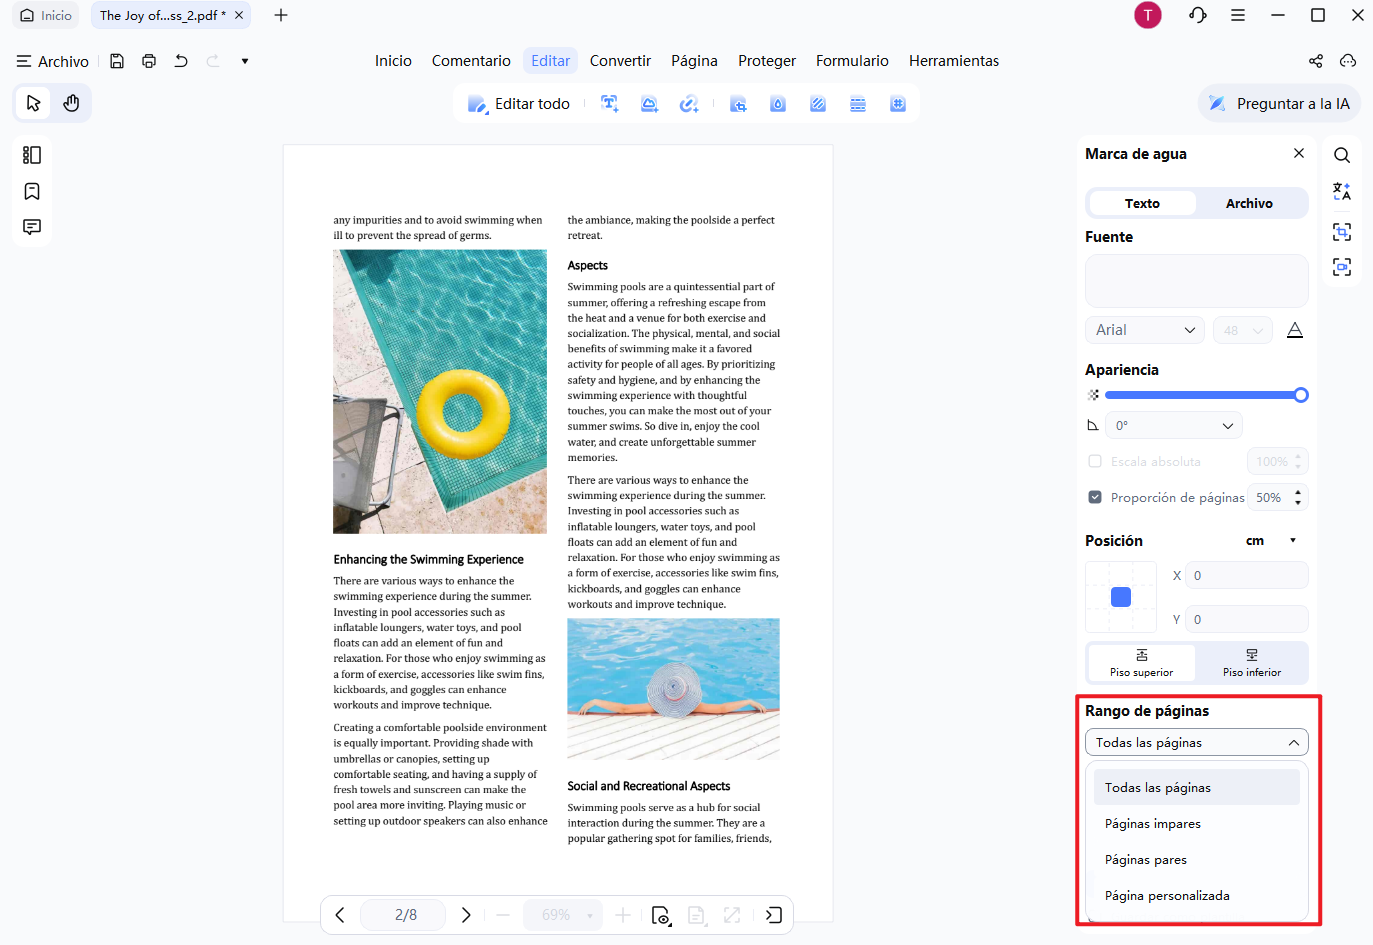Click the save document icon

click(117, 61)
